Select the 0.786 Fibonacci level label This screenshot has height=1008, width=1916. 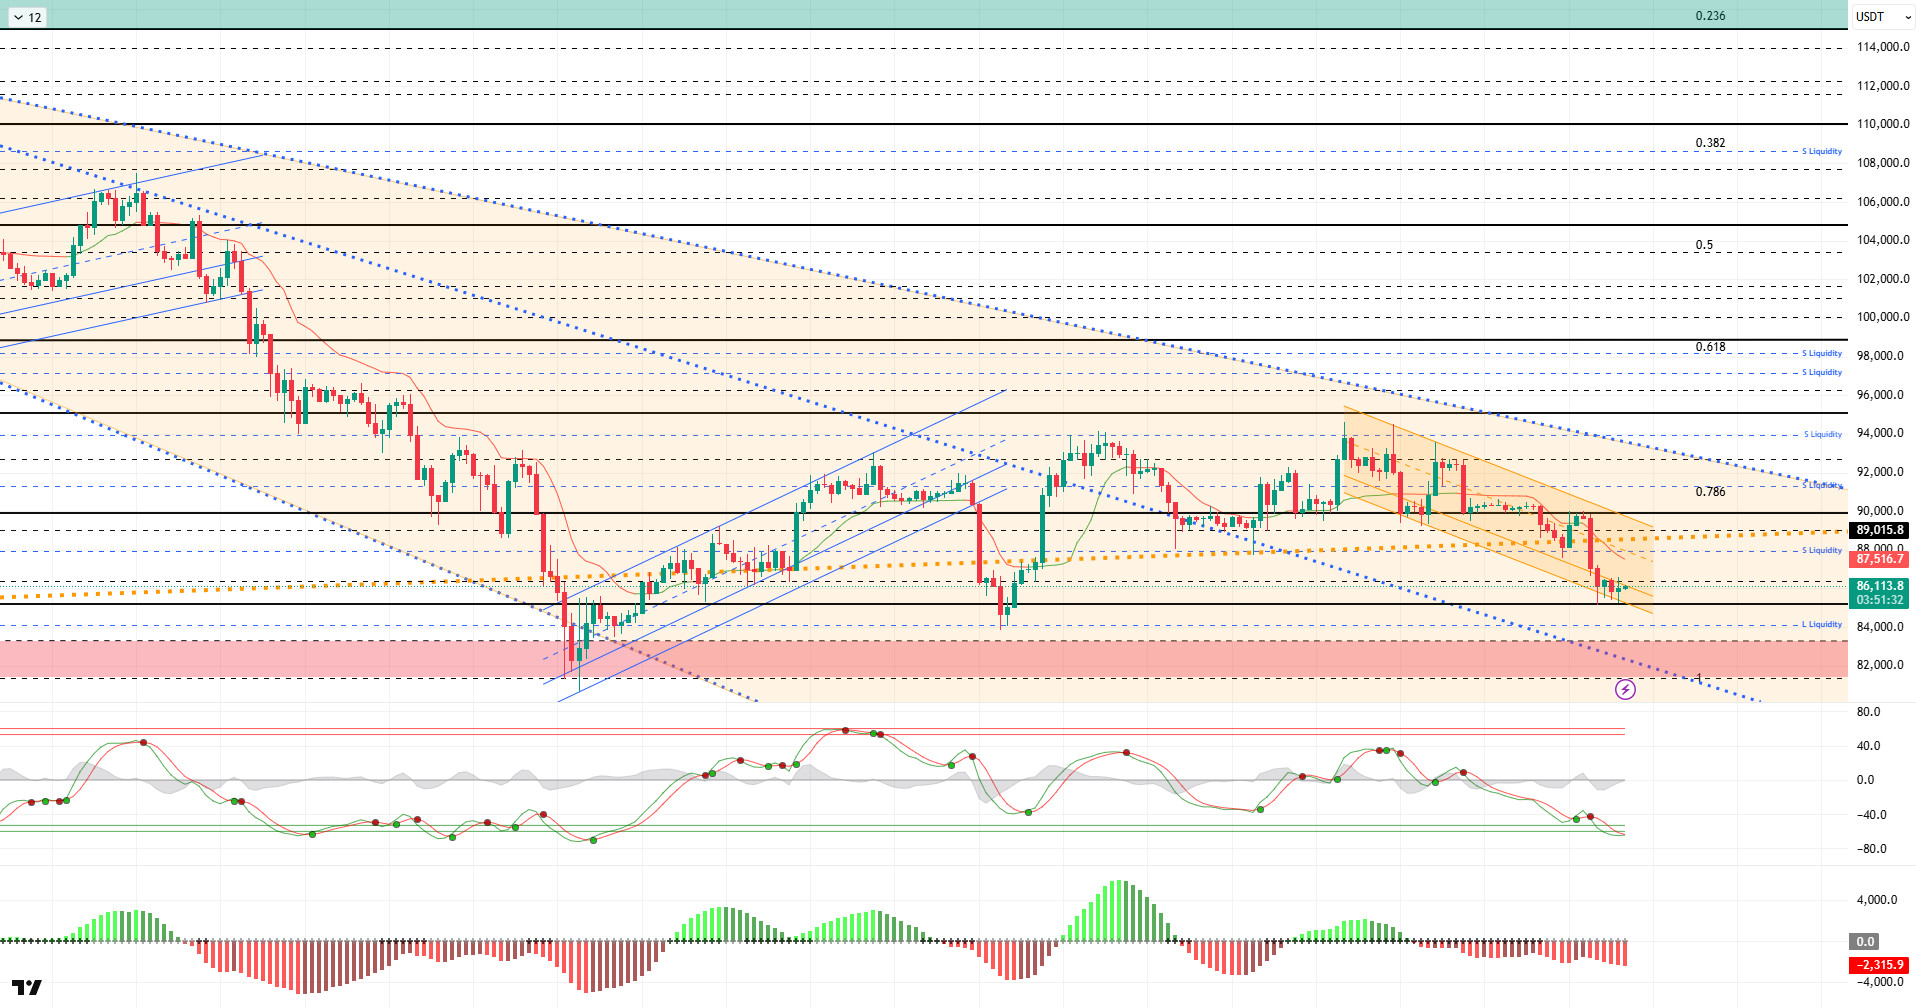tap(1710, 492)
